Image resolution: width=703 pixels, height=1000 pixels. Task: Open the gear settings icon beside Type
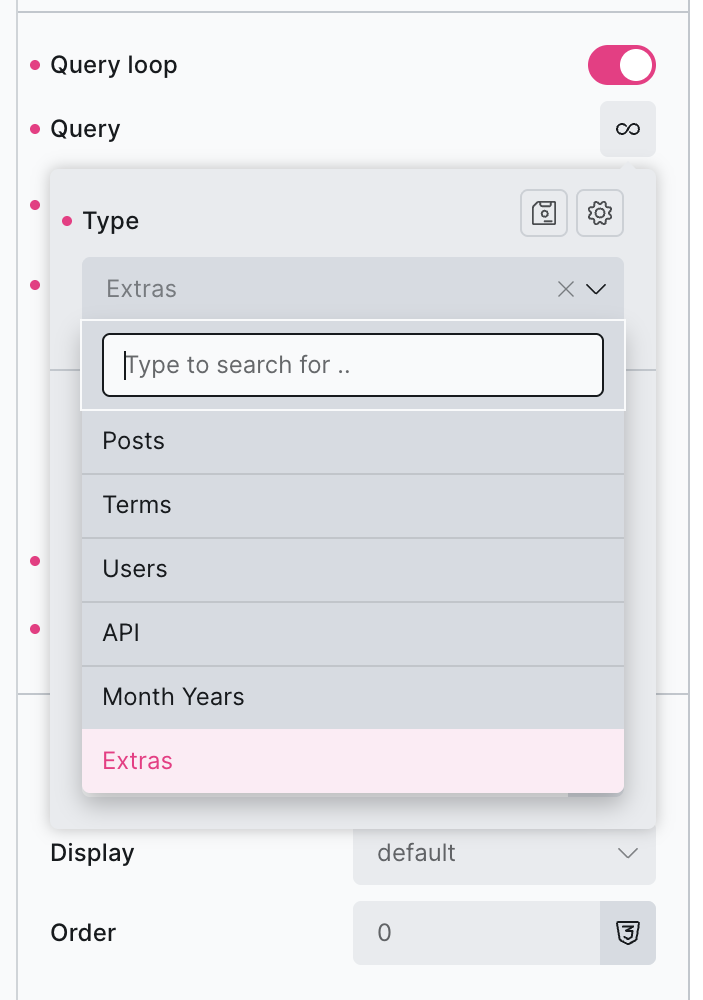pos(600,213)
